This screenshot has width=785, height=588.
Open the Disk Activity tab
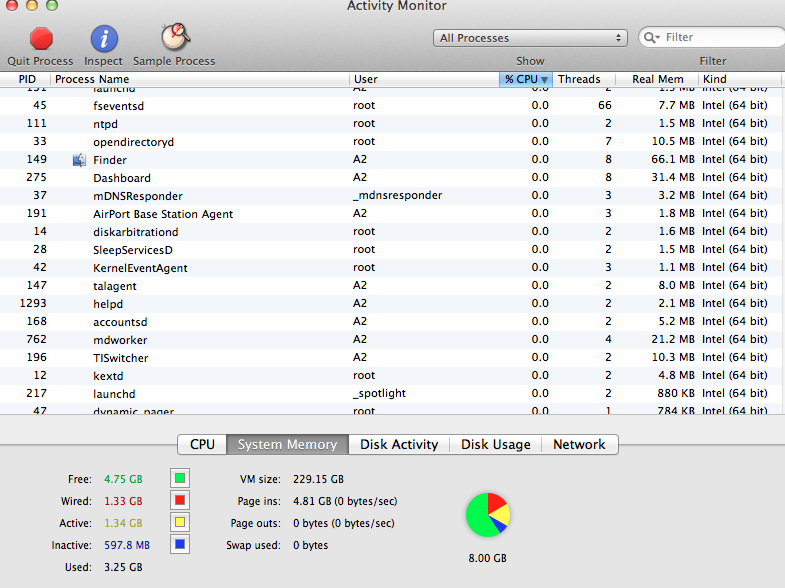(x=399, y=444)
